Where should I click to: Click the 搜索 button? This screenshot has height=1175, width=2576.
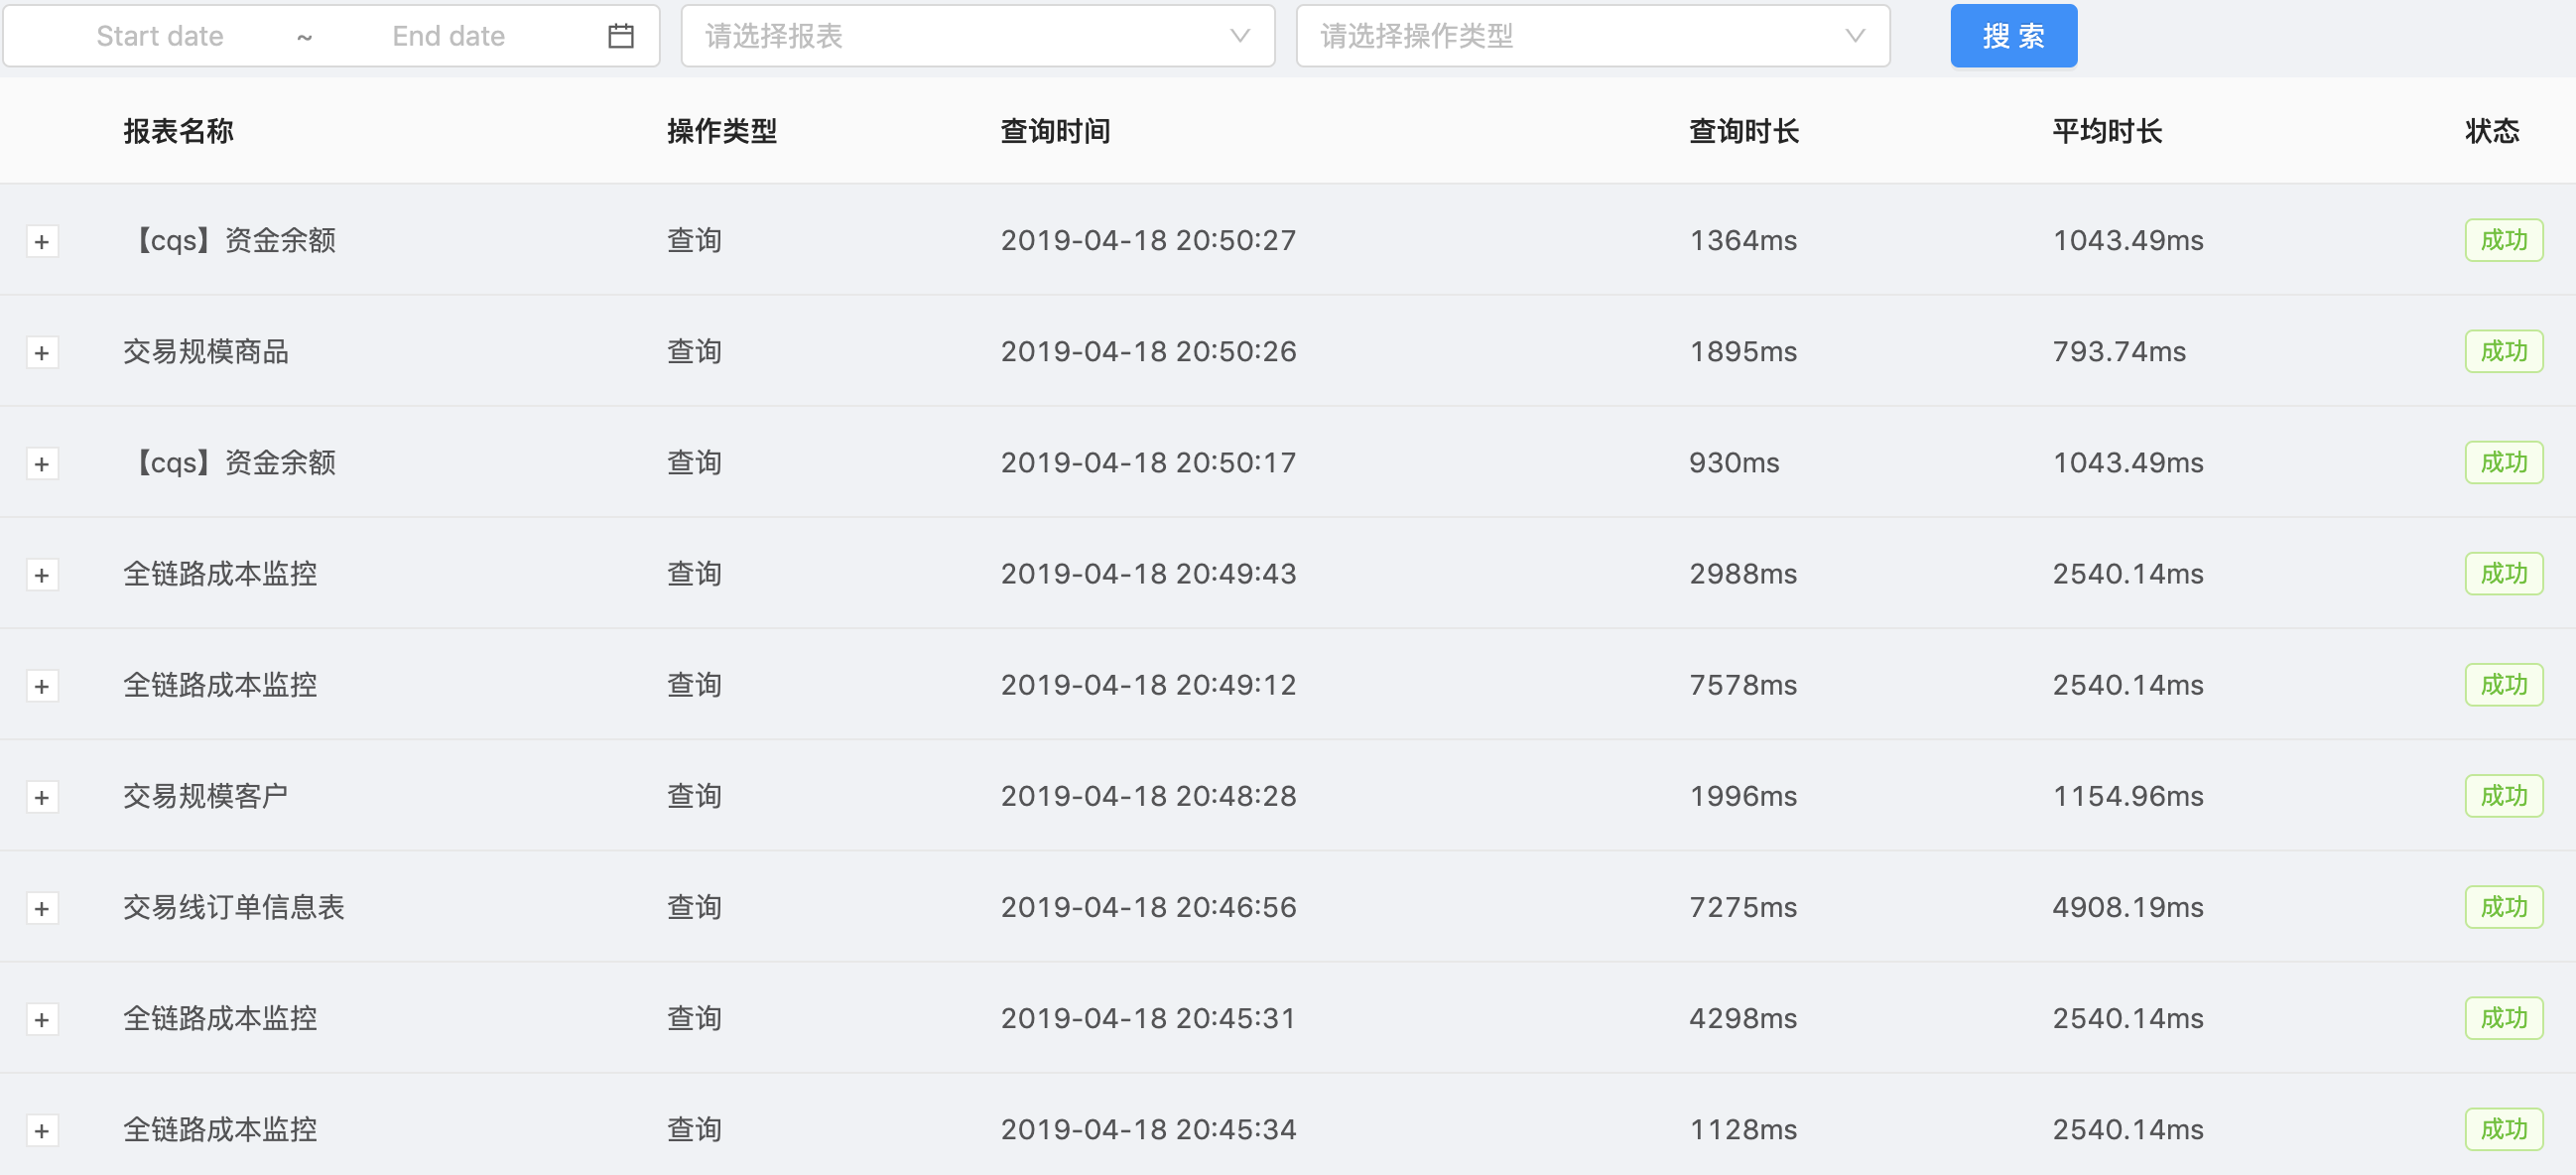pos(2012,36)
